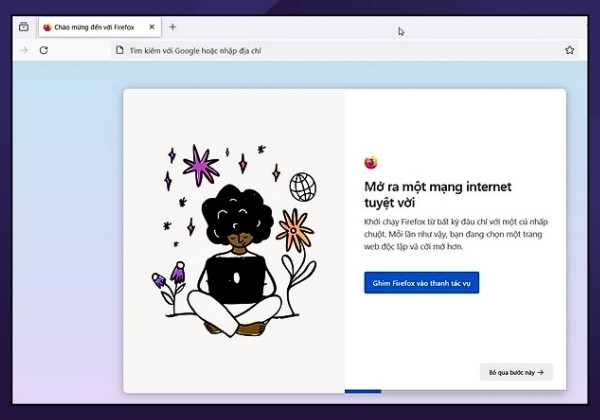Open the Firefox View icon in tab bar
600x420 pixels.
[x=24, y=27]
